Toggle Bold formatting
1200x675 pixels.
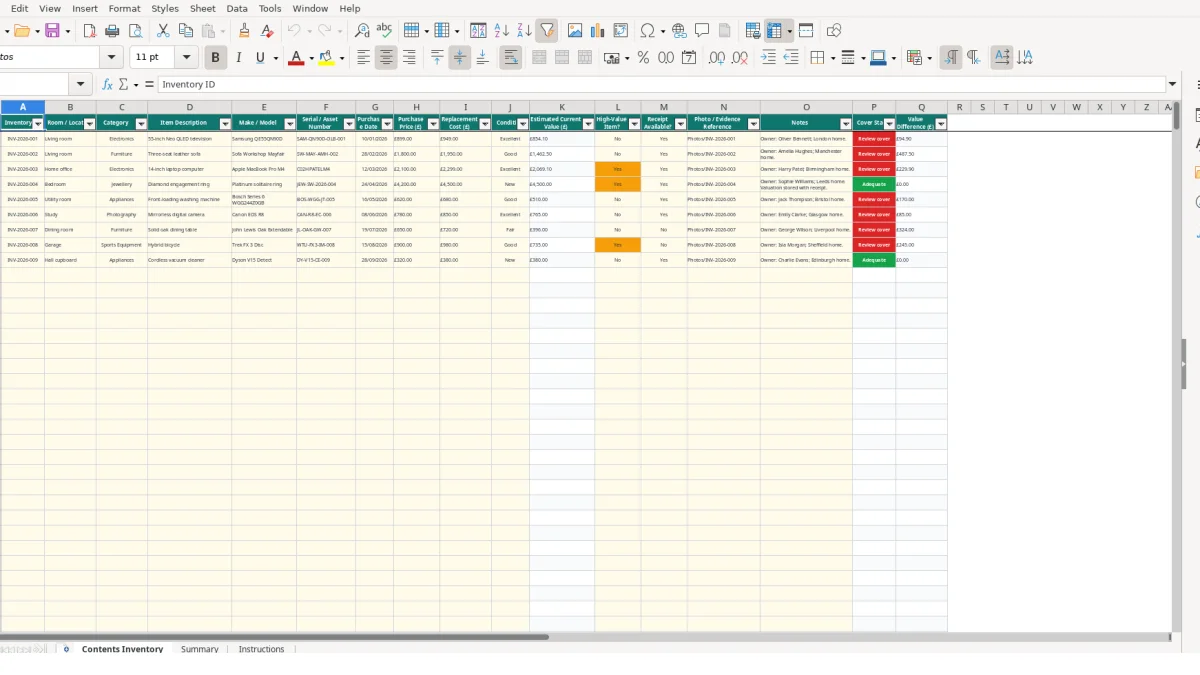coord(214,58)
